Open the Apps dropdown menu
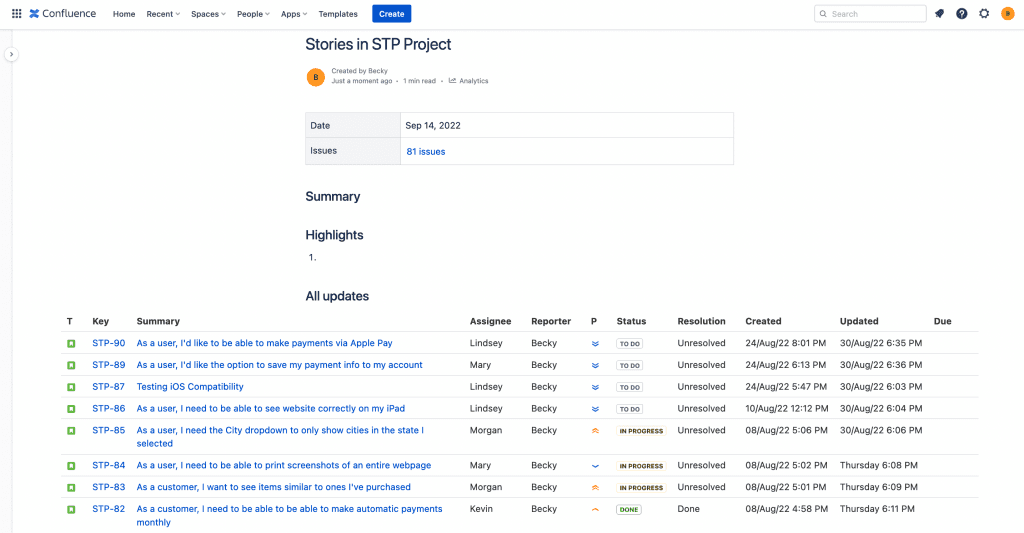Viewport: 1024px width, 533px height. coord(294,14)
